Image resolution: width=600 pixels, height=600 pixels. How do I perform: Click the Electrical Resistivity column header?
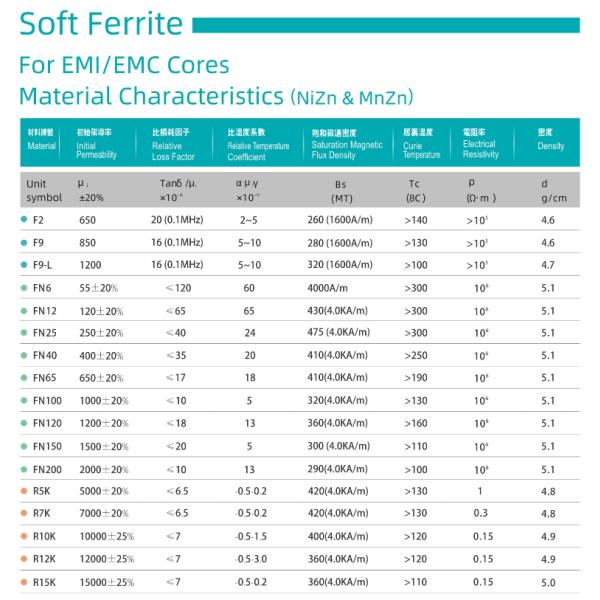[x=480, y=144]
